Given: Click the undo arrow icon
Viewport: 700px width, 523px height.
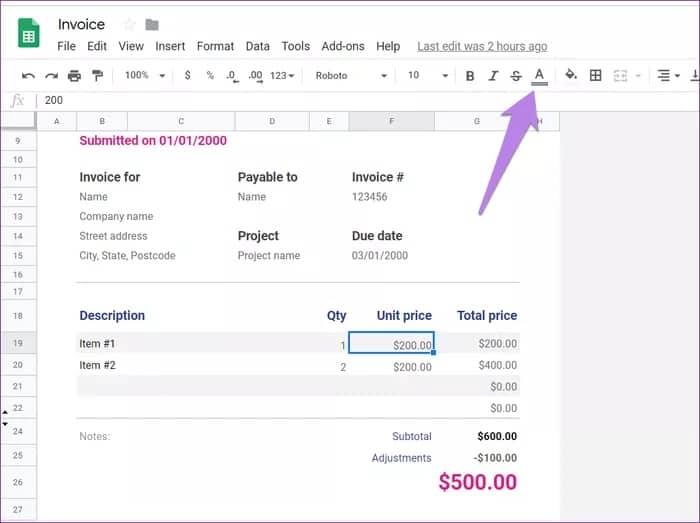Looking at the screenshot, I should click(28, 76).
